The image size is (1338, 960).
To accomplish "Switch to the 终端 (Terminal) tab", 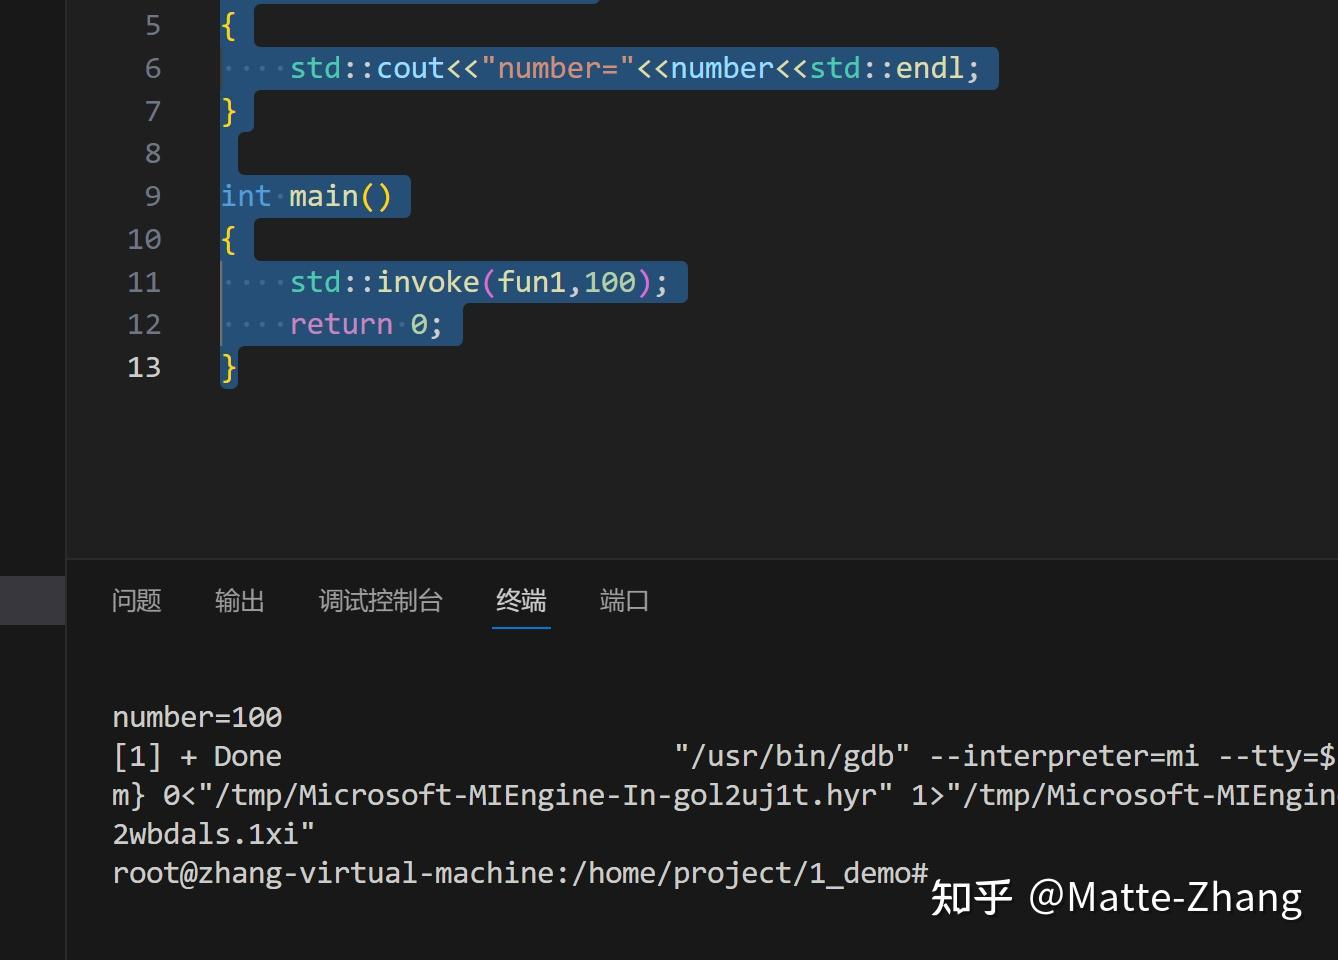I will 521,600.
